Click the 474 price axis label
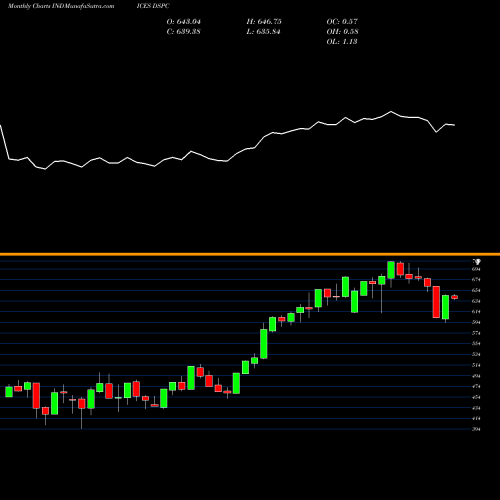500x500 pixels. click(x=476, y=386)
